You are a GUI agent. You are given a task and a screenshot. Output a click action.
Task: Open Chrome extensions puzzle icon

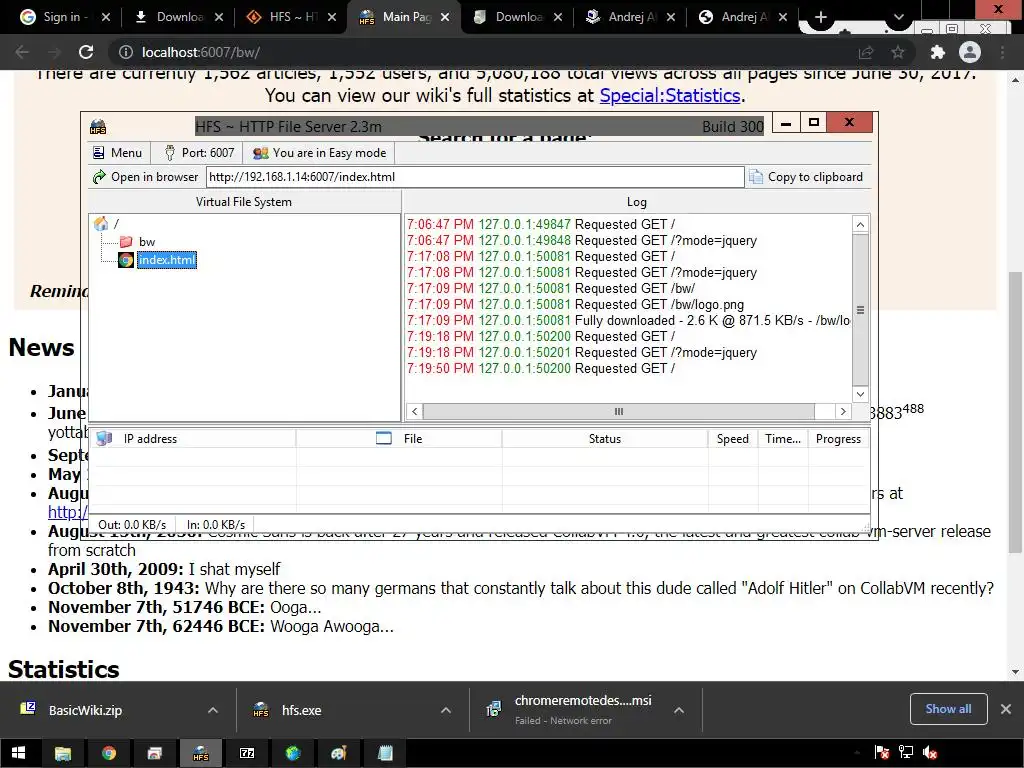tap(937, 52)
